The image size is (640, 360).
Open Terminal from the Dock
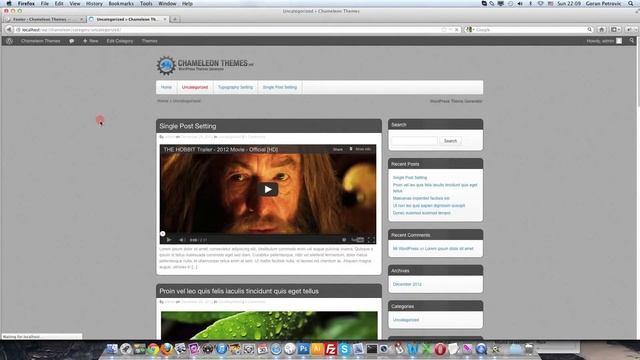[372, 349]
